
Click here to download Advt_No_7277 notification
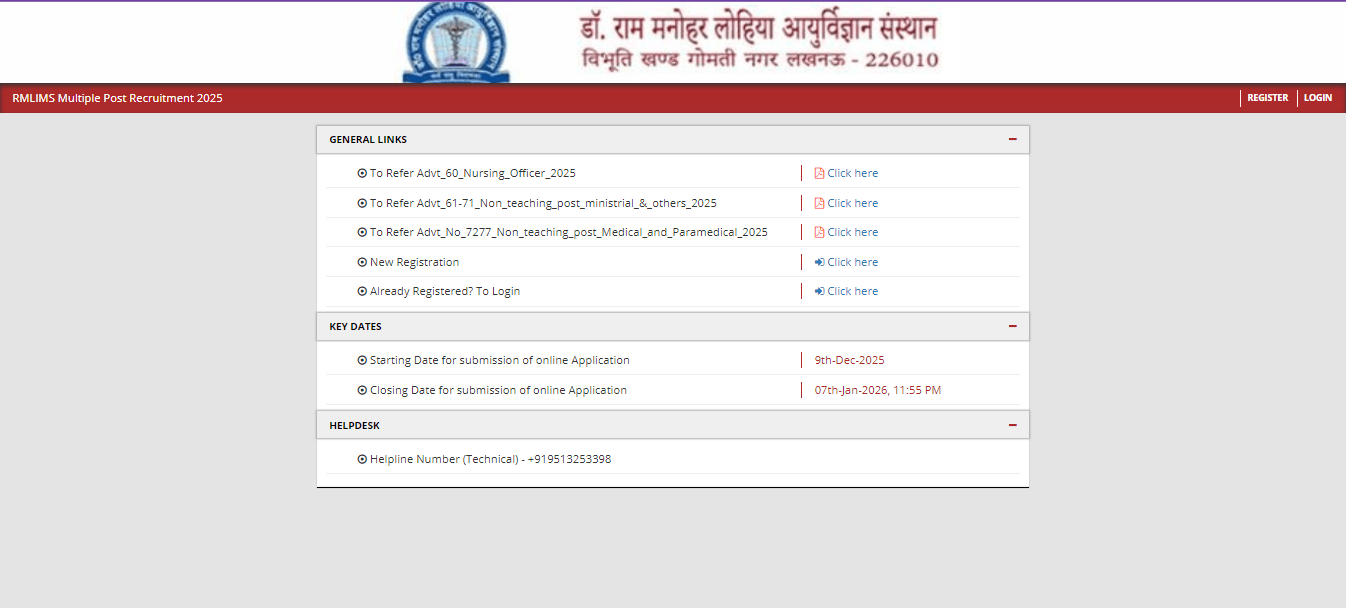click(x=852, y=231)
